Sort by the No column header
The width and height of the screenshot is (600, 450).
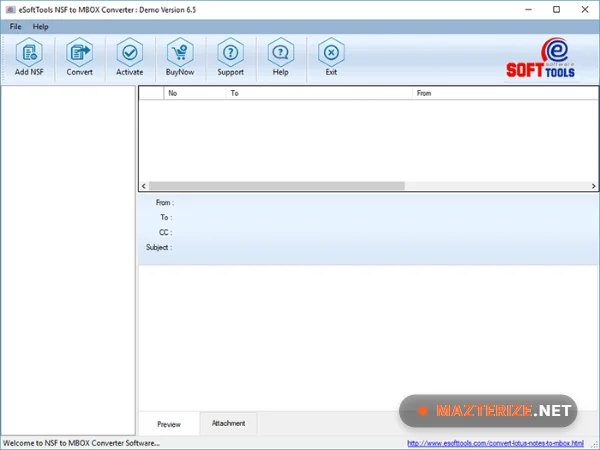195,93
